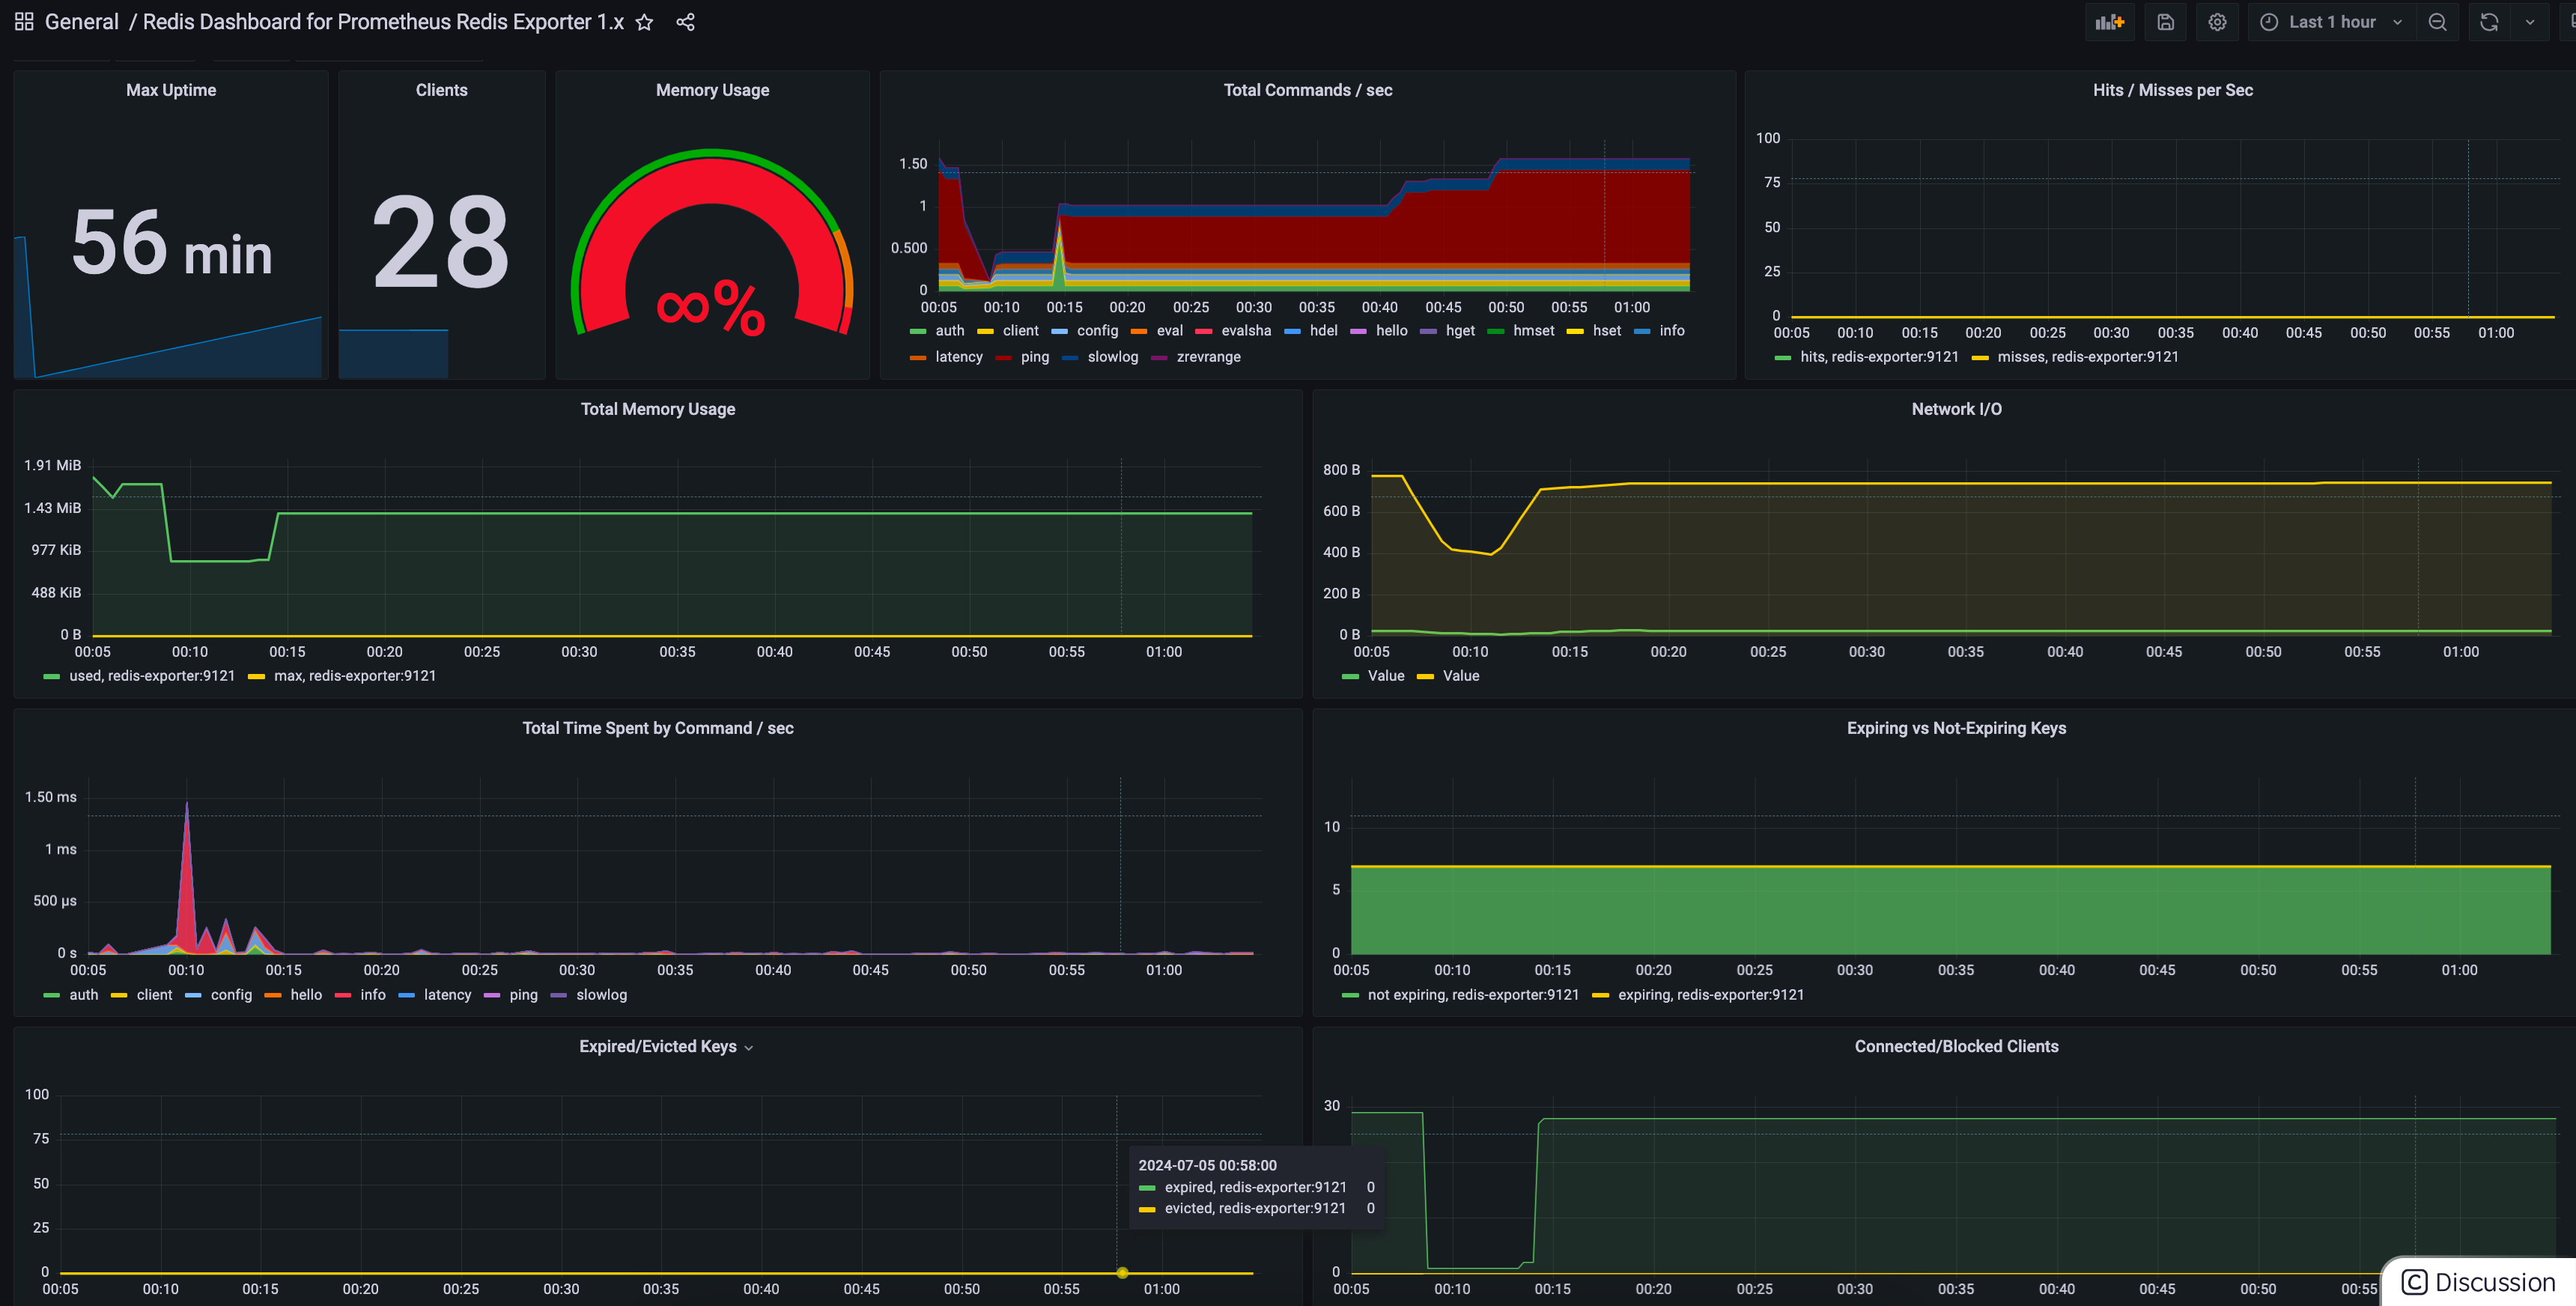Click the Add panel icon
The width and height of the screenshot is (2576, 1306).
click(x=2109, y=22)
